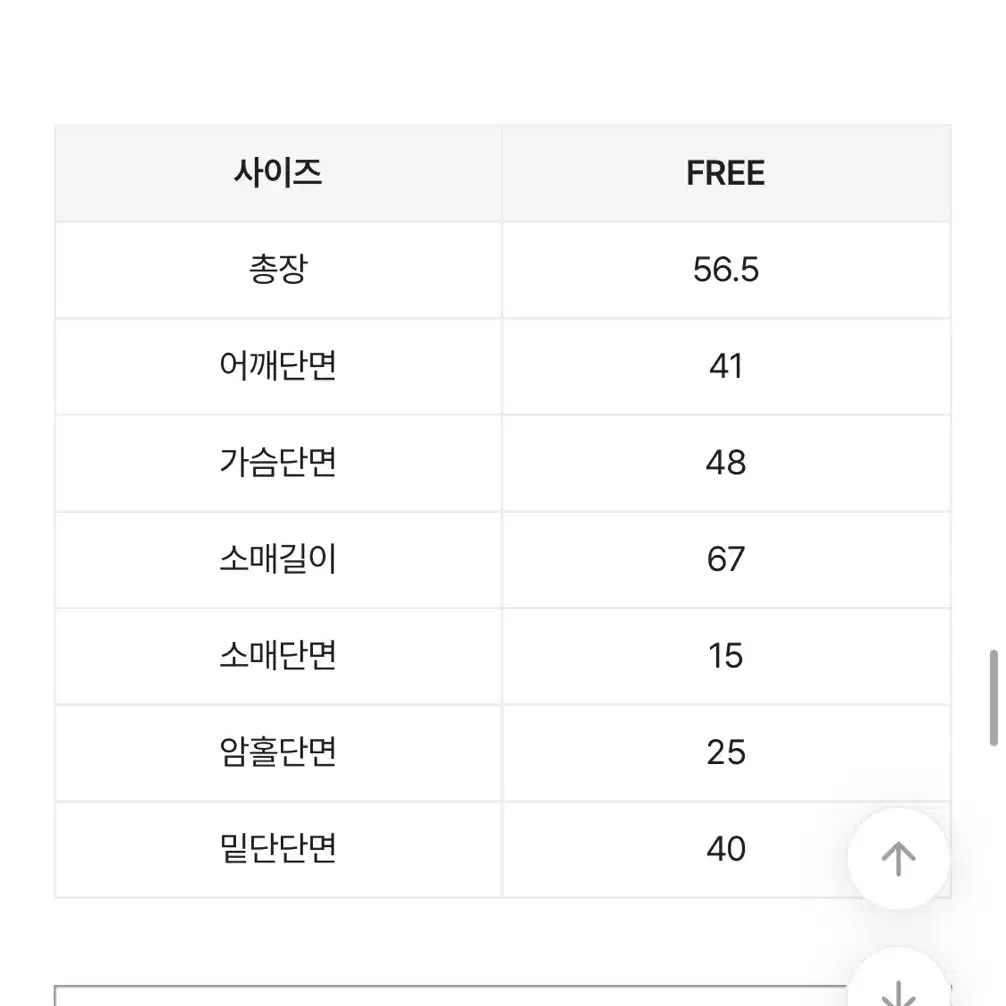Viewport: 1006px width, 1006px height.
Task: Click the 가슴단면 row label
Action: 278,463
